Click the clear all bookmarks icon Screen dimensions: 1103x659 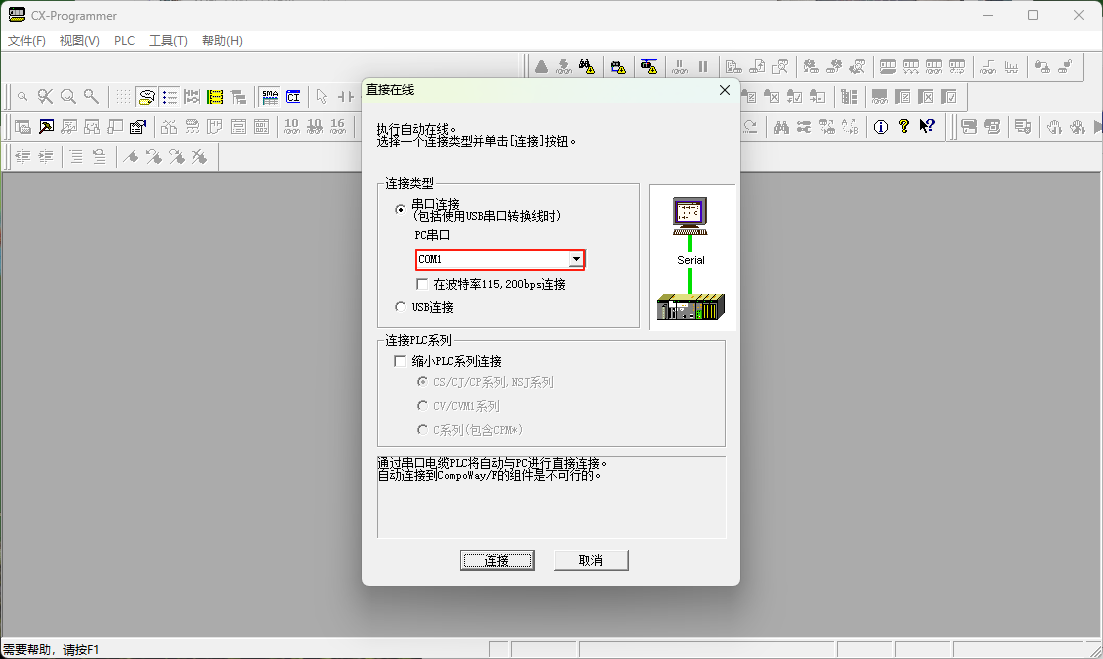click(200, 156)
